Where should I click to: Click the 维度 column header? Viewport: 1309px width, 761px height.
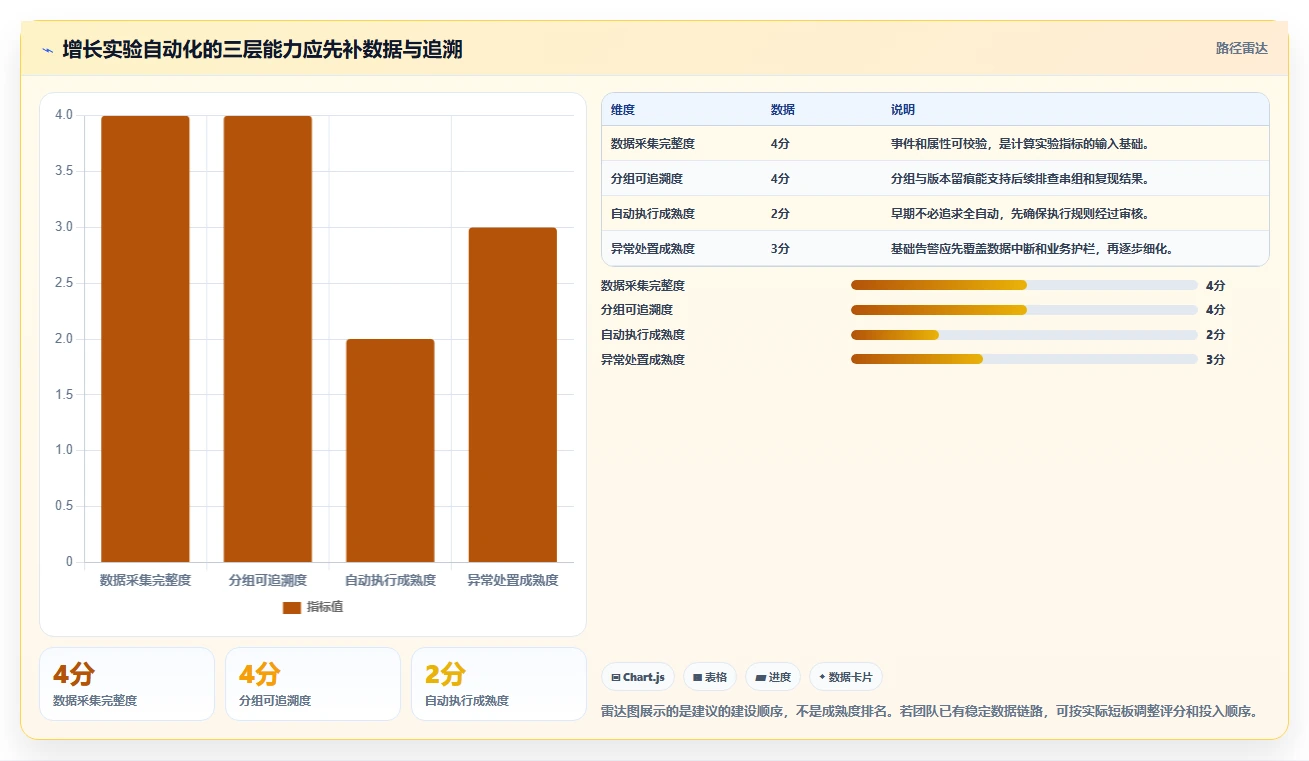coord(623,110)
